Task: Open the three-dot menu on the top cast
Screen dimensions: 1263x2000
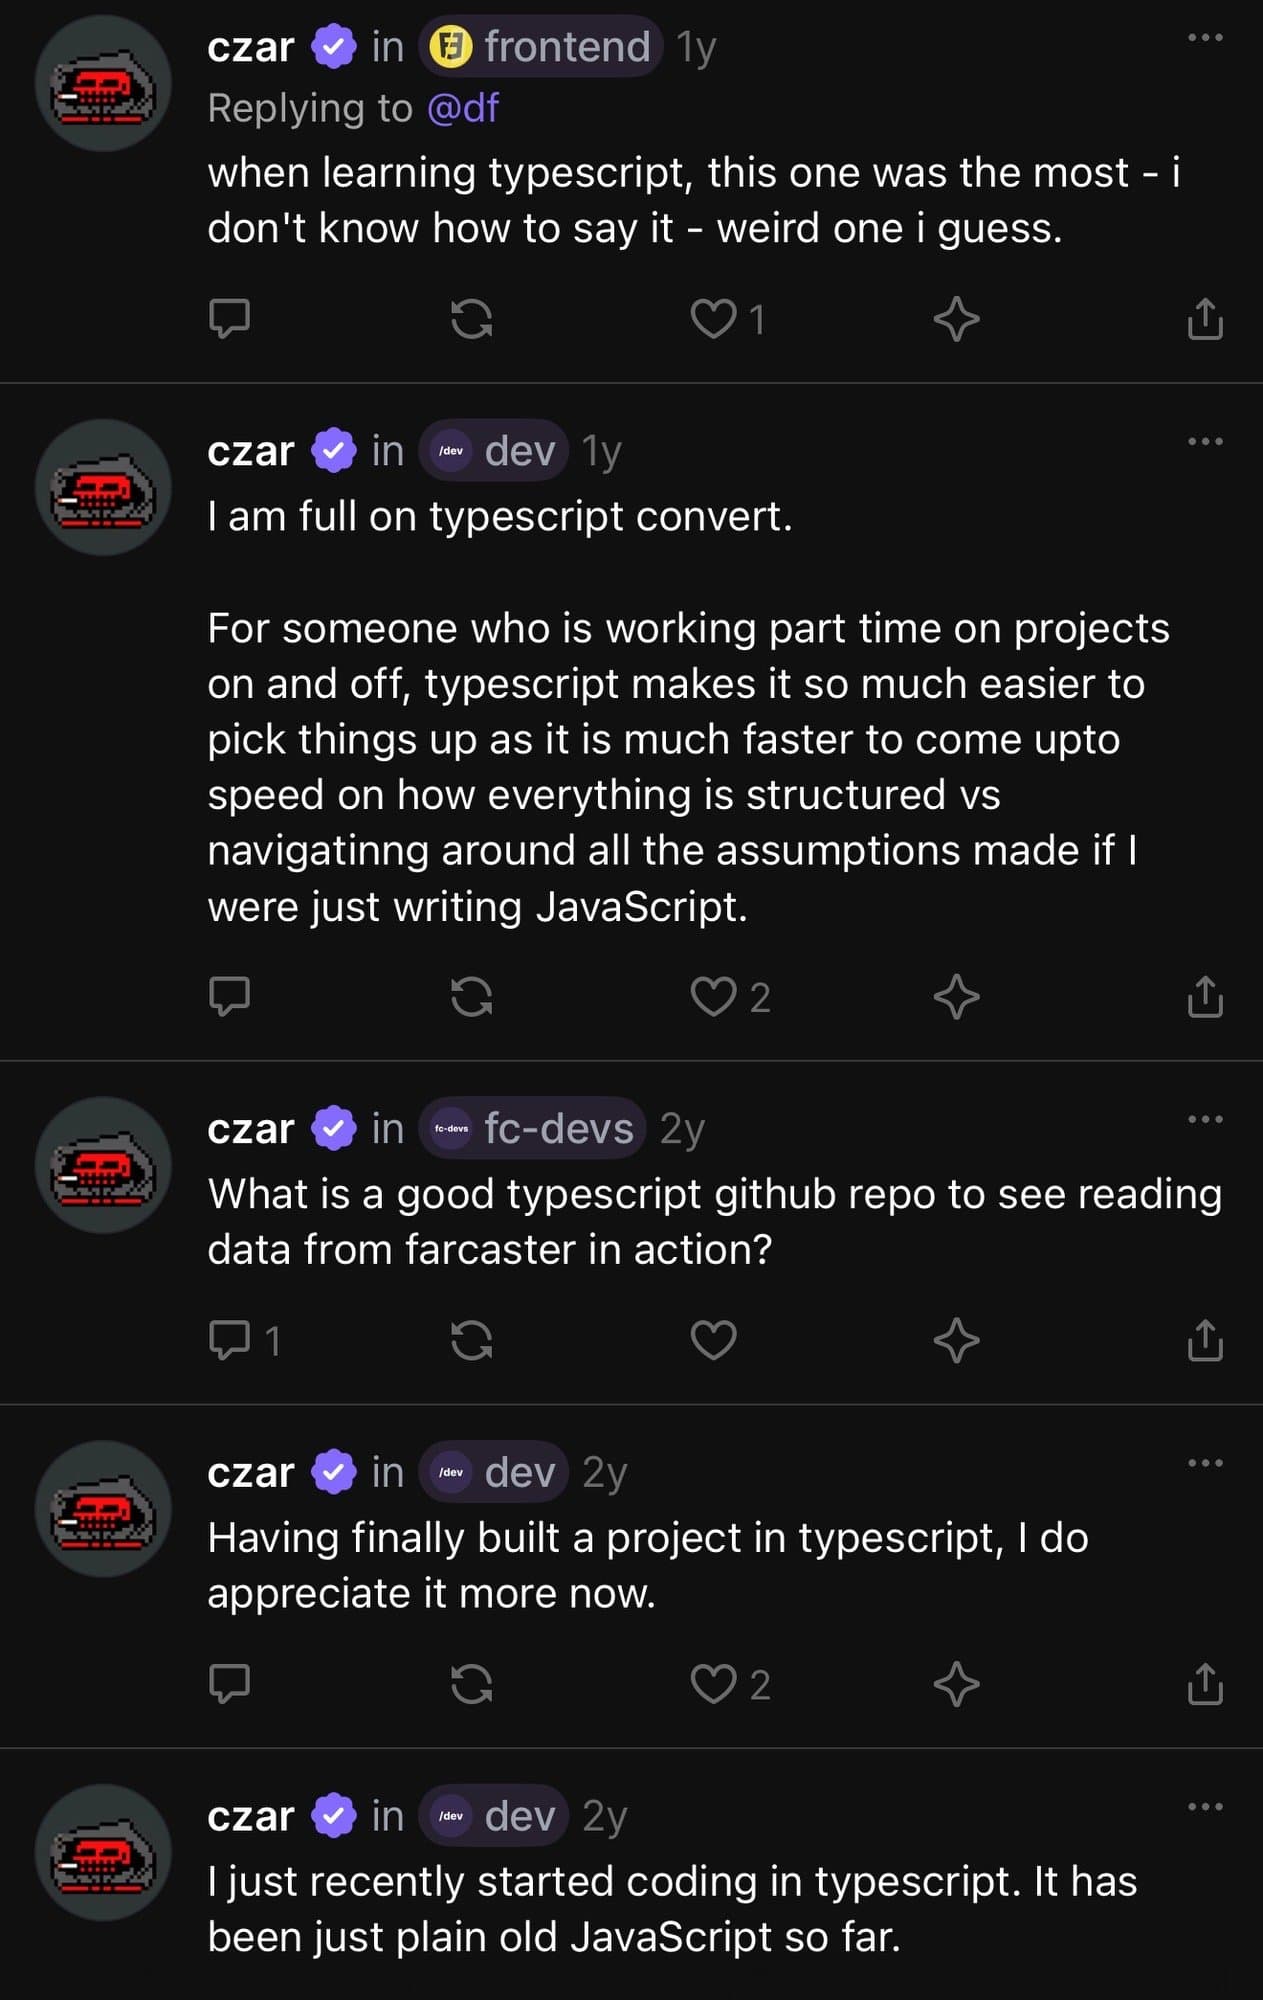Action: [x=1205, y=37]
